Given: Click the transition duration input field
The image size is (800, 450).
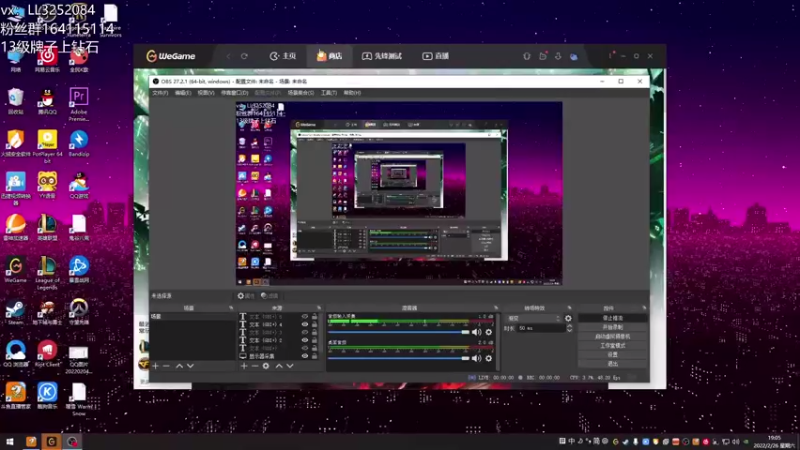Looking at the screenshot, I should point(541,328).
